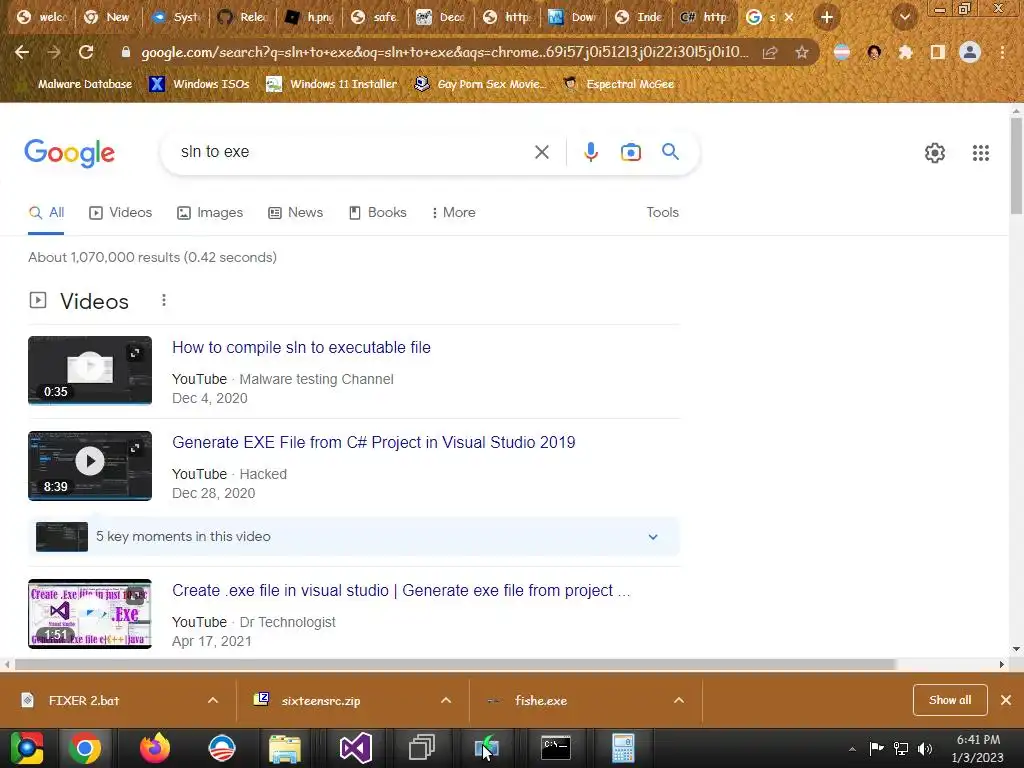Open the Tools search options

point(662,212)
